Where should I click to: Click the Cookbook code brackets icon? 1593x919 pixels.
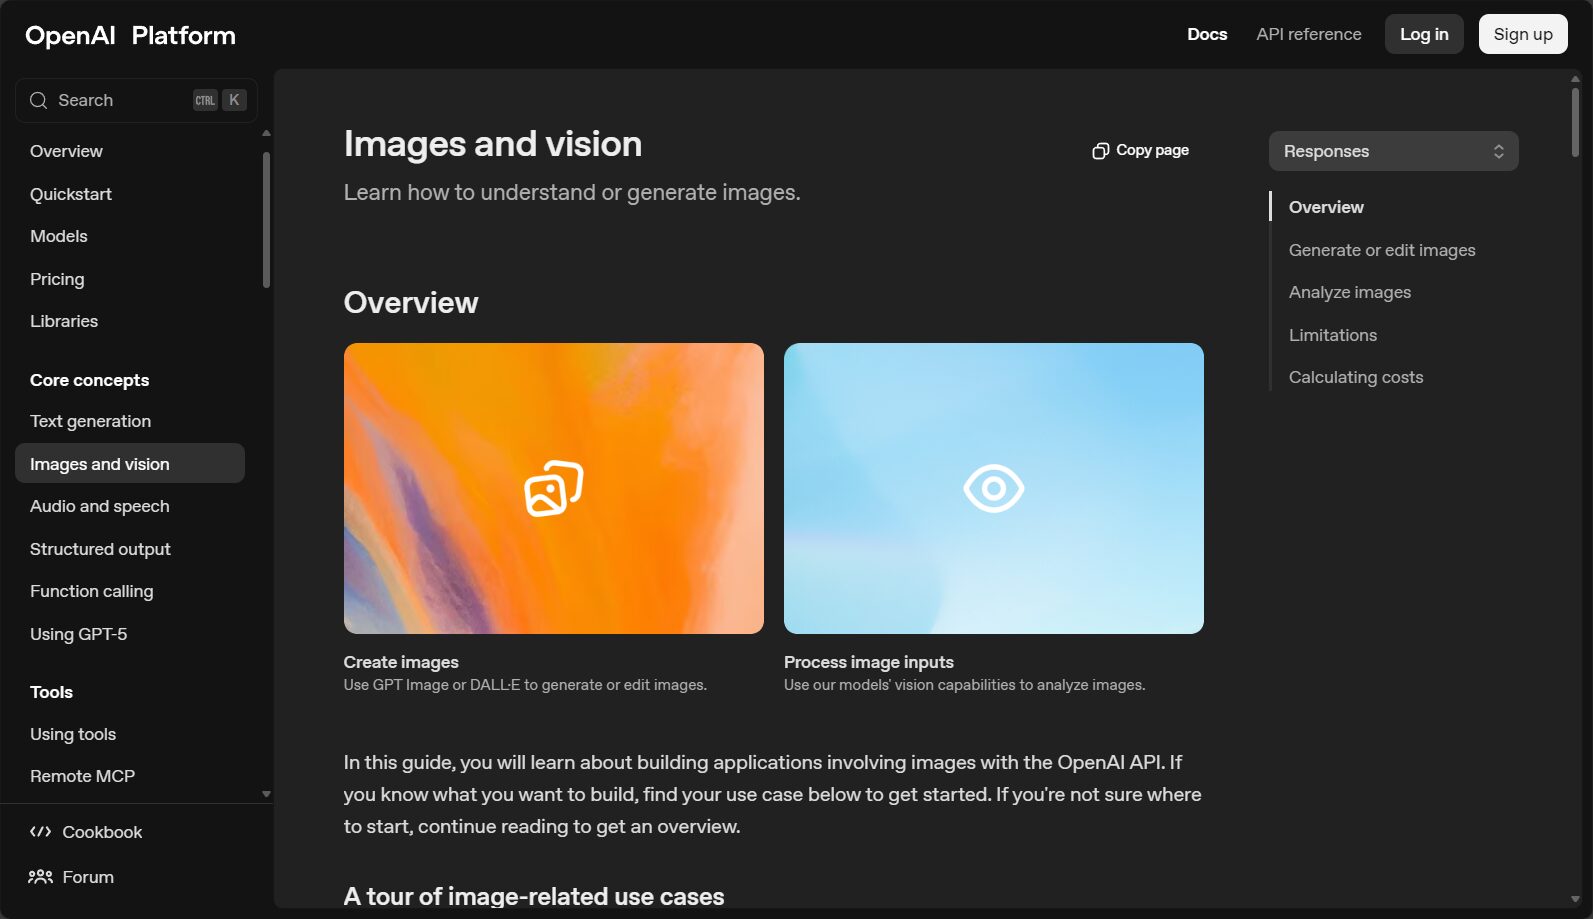pyautogui.click(x=40, y=832)
